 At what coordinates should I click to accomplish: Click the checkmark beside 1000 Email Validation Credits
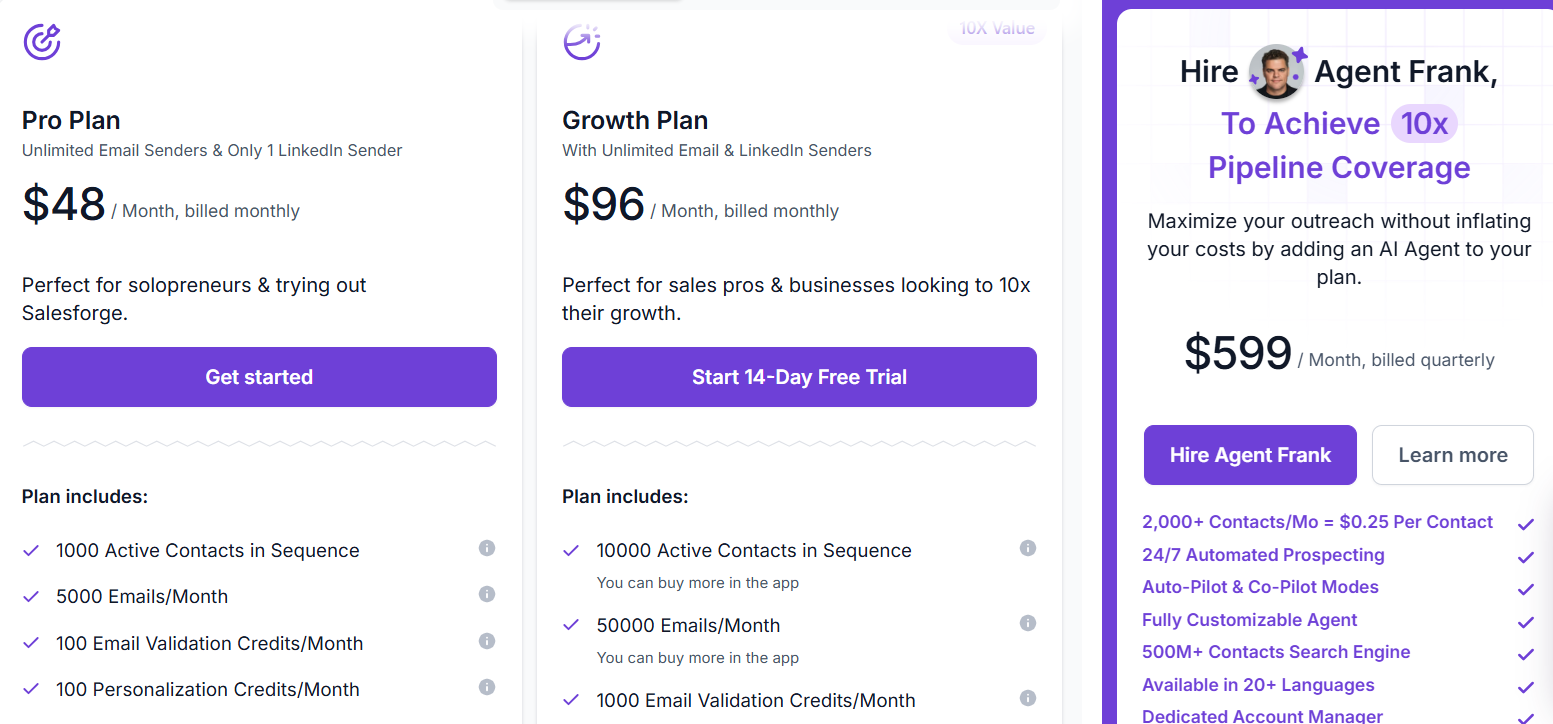click(x=572, y=700)
